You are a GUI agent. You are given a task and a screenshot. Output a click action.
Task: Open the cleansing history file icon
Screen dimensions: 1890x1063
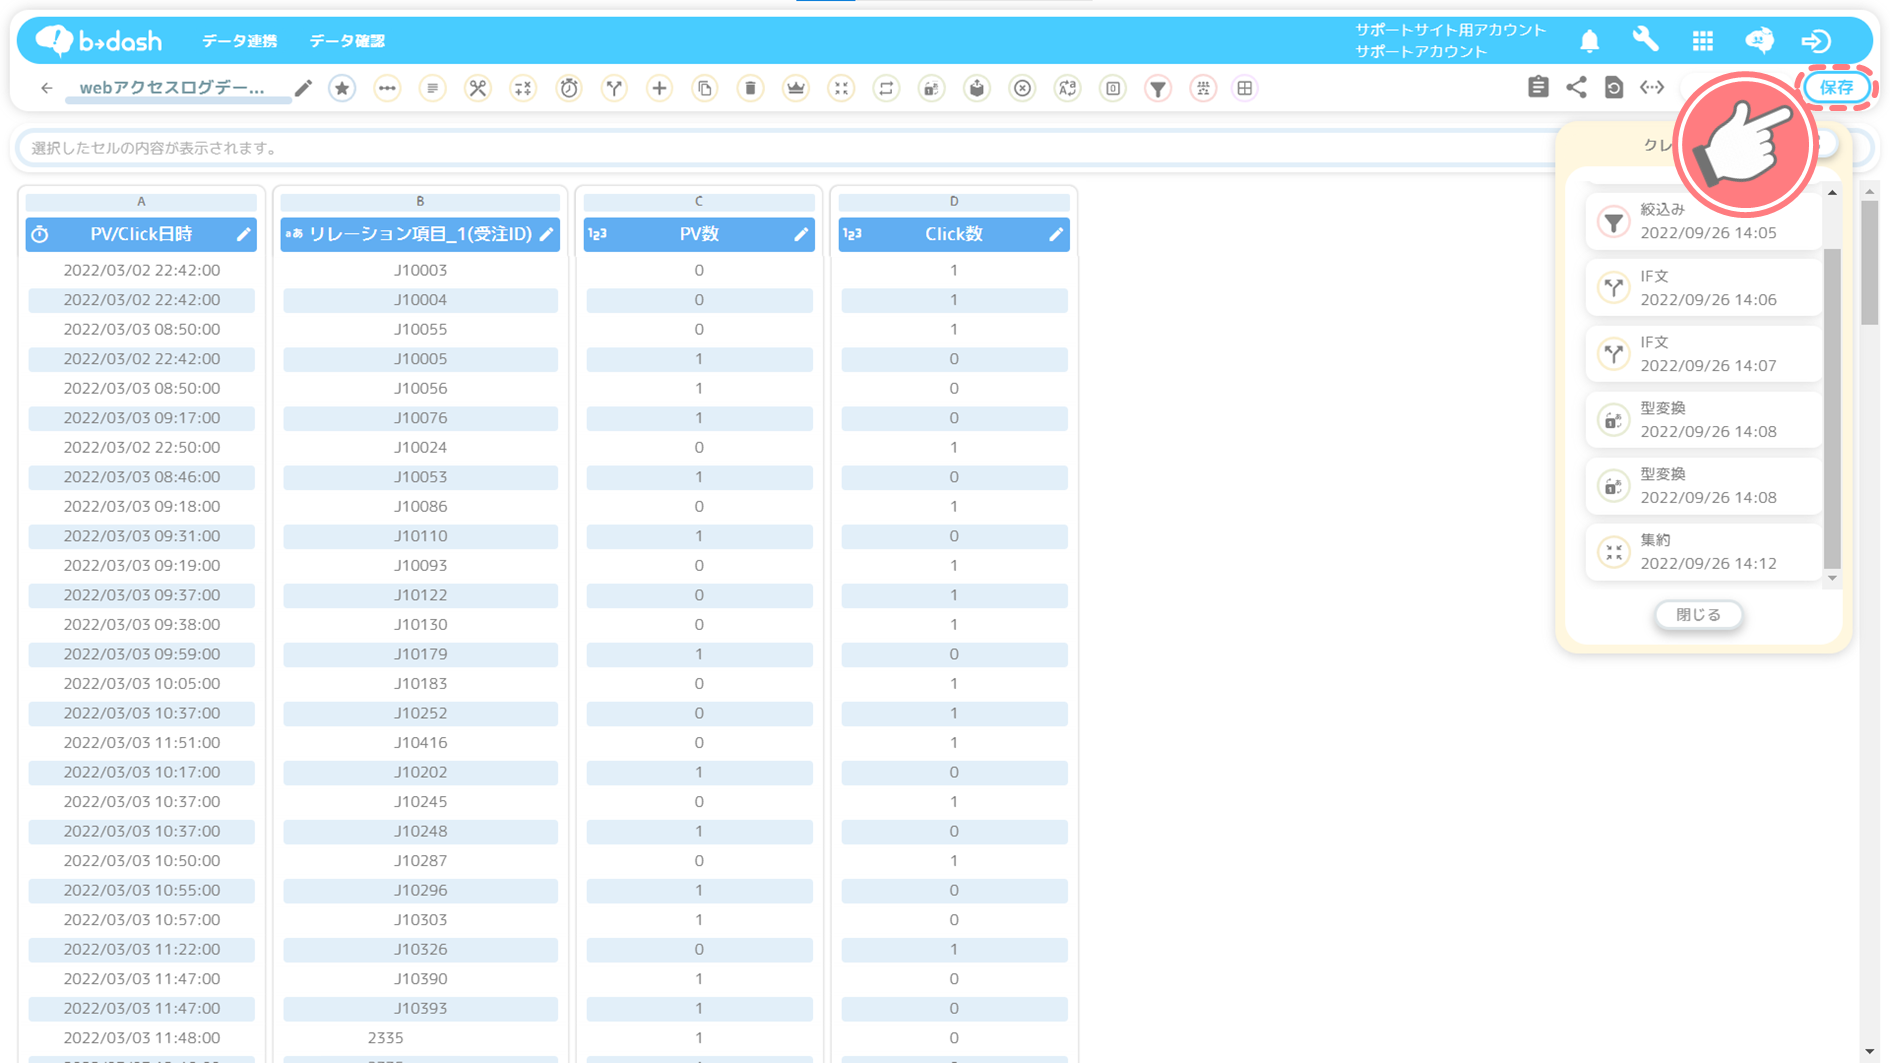1614,87
